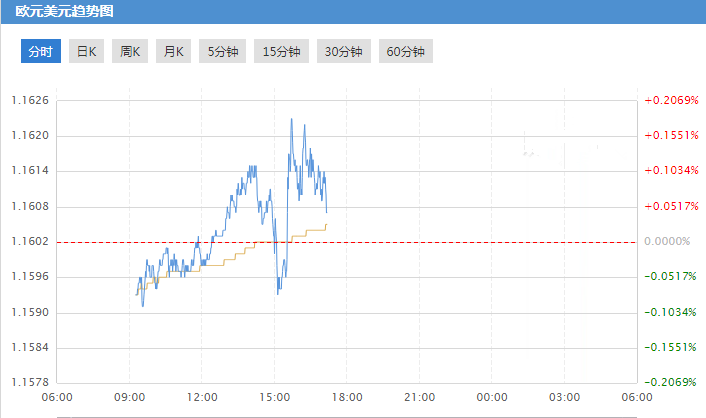Screen dimensions: 706x418
Task: Click the +0.2069% percentage label
Action: pos(670,100)
